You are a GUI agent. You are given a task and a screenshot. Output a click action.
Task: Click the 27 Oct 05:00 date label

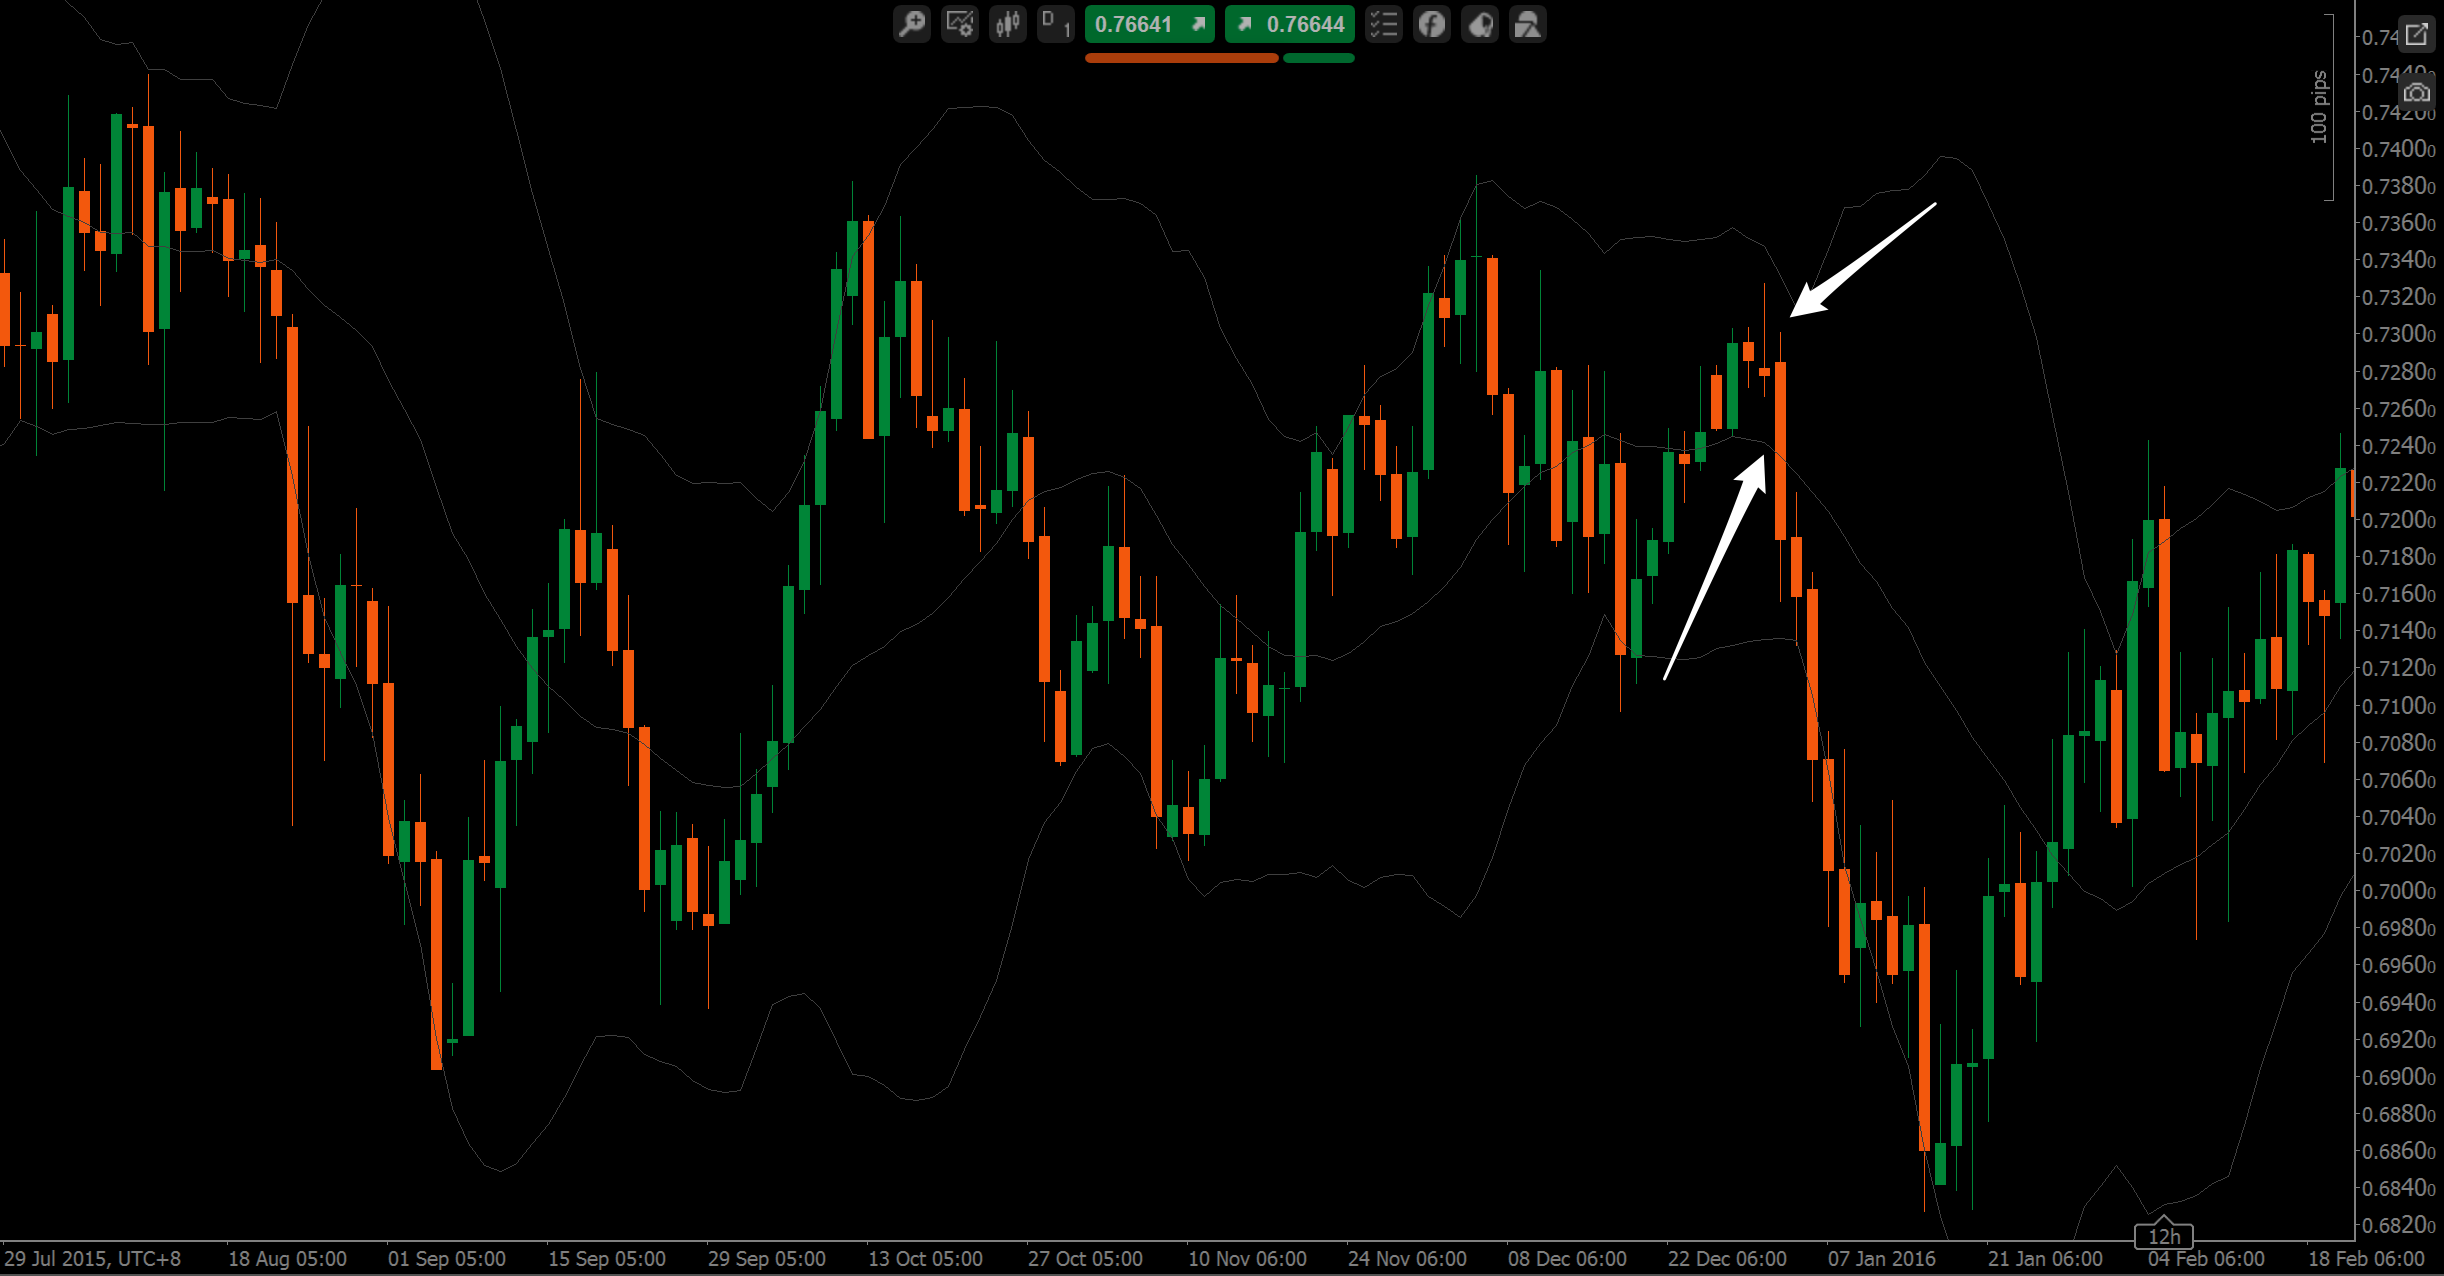(1086, 1259)
